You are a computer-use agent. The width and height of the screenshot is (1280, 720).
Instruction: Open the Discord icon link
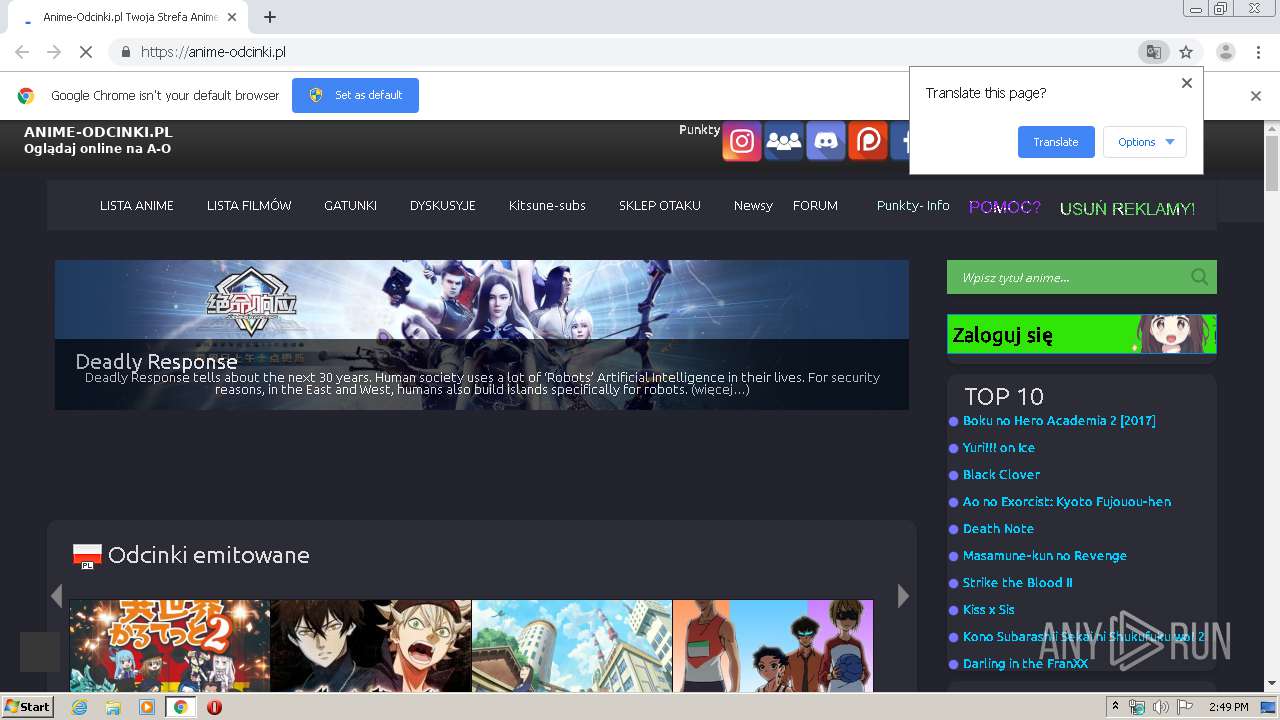point(826,141)
